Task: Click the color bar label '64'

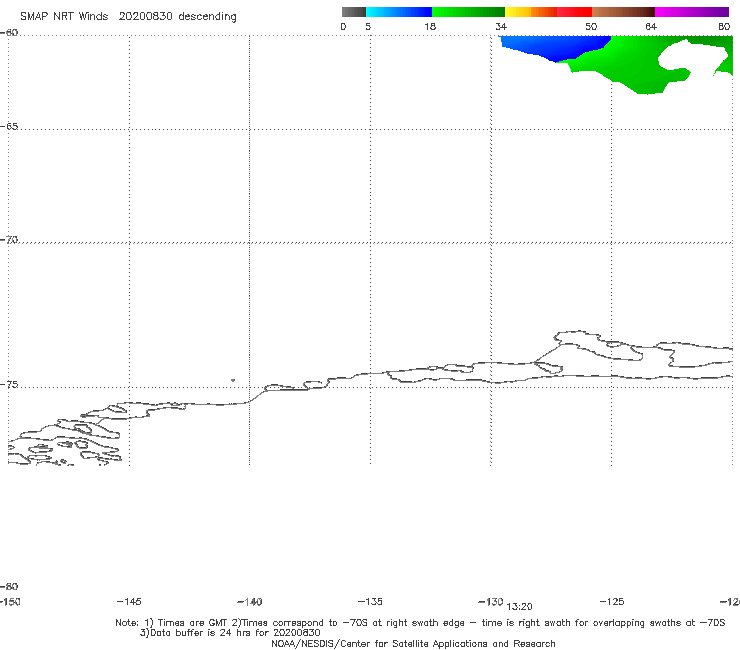Action: [651, 26]
